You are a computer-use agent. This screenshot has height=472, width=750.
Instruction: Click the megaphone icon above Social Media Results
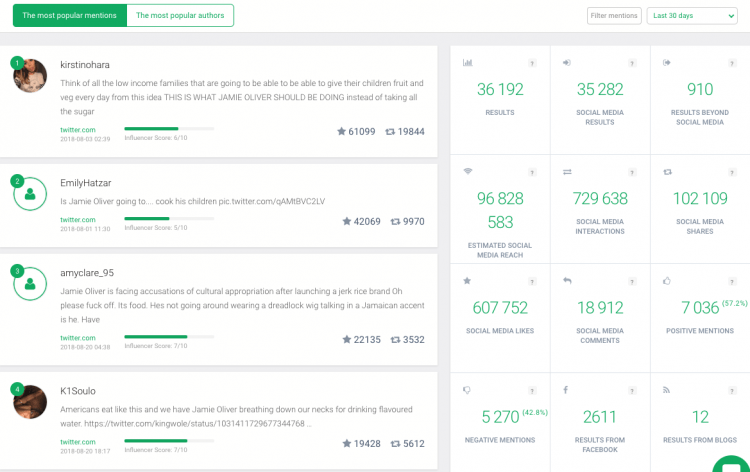click(567, 63)
